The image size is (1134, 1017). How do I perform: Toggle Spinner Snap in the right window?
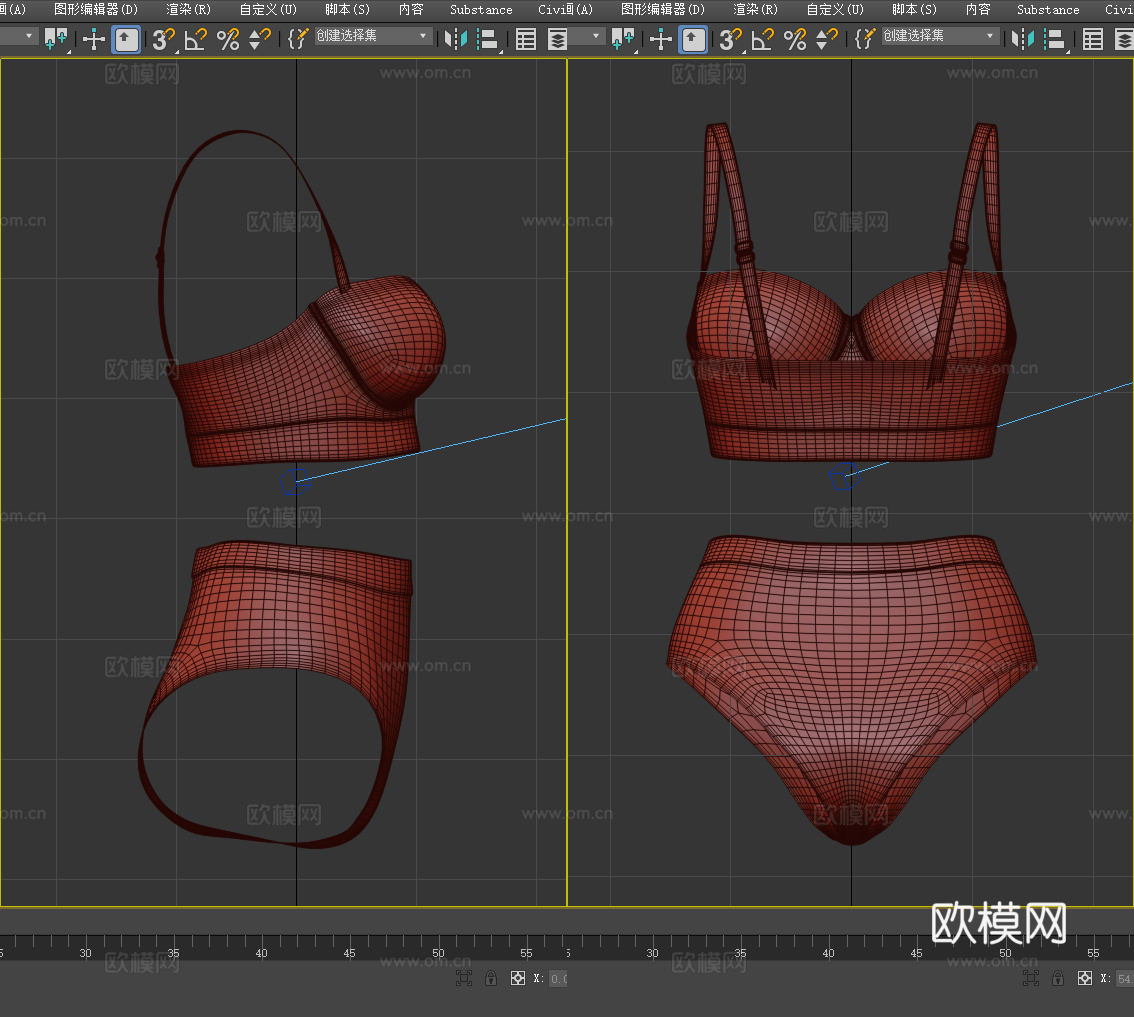(x=826, y=39)
